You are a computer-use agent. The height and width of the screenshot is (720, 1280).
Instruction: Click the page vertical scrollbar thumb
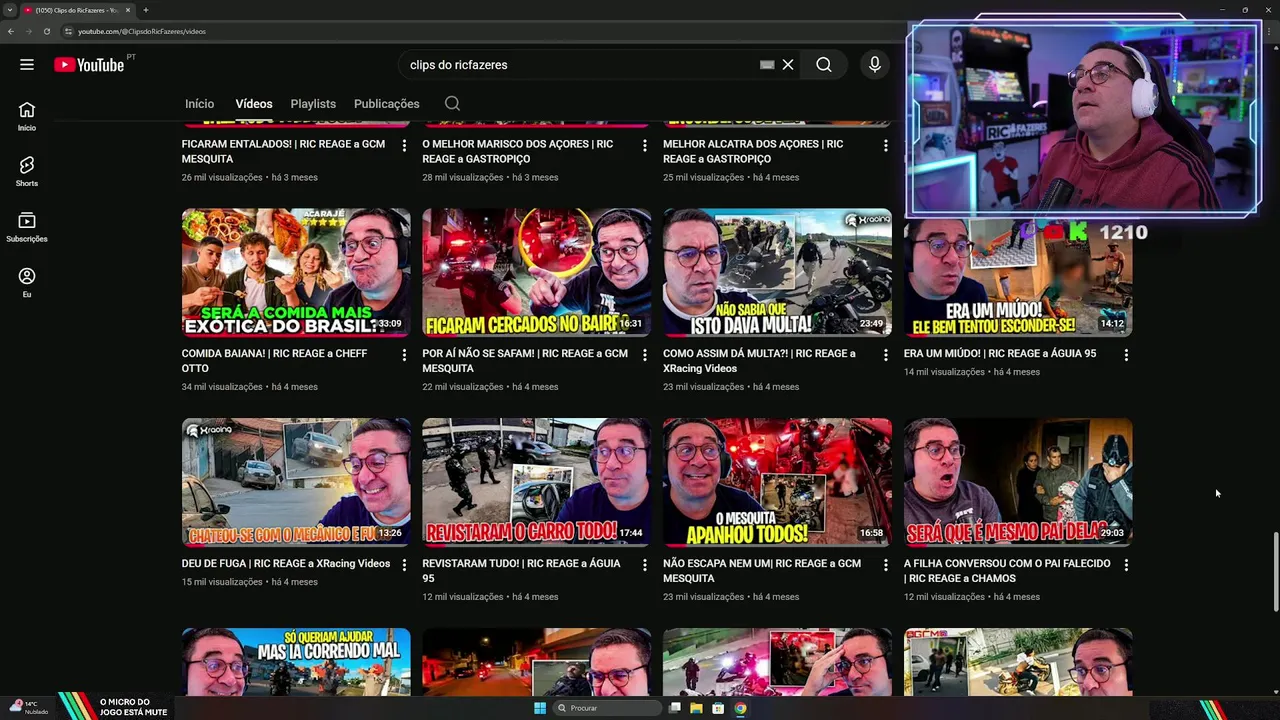pyautogui.click(x=1275, y=571)
